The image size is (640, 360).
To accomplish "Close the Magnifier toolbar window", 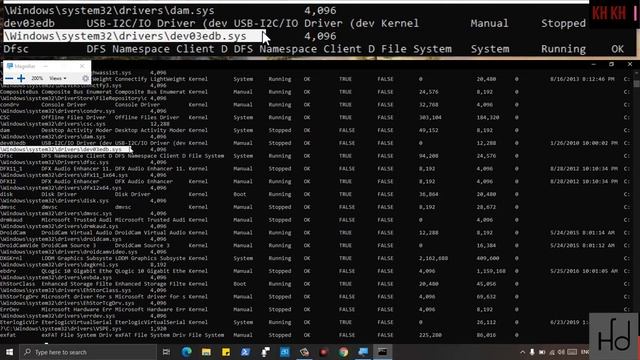I will tap(82, 66).
